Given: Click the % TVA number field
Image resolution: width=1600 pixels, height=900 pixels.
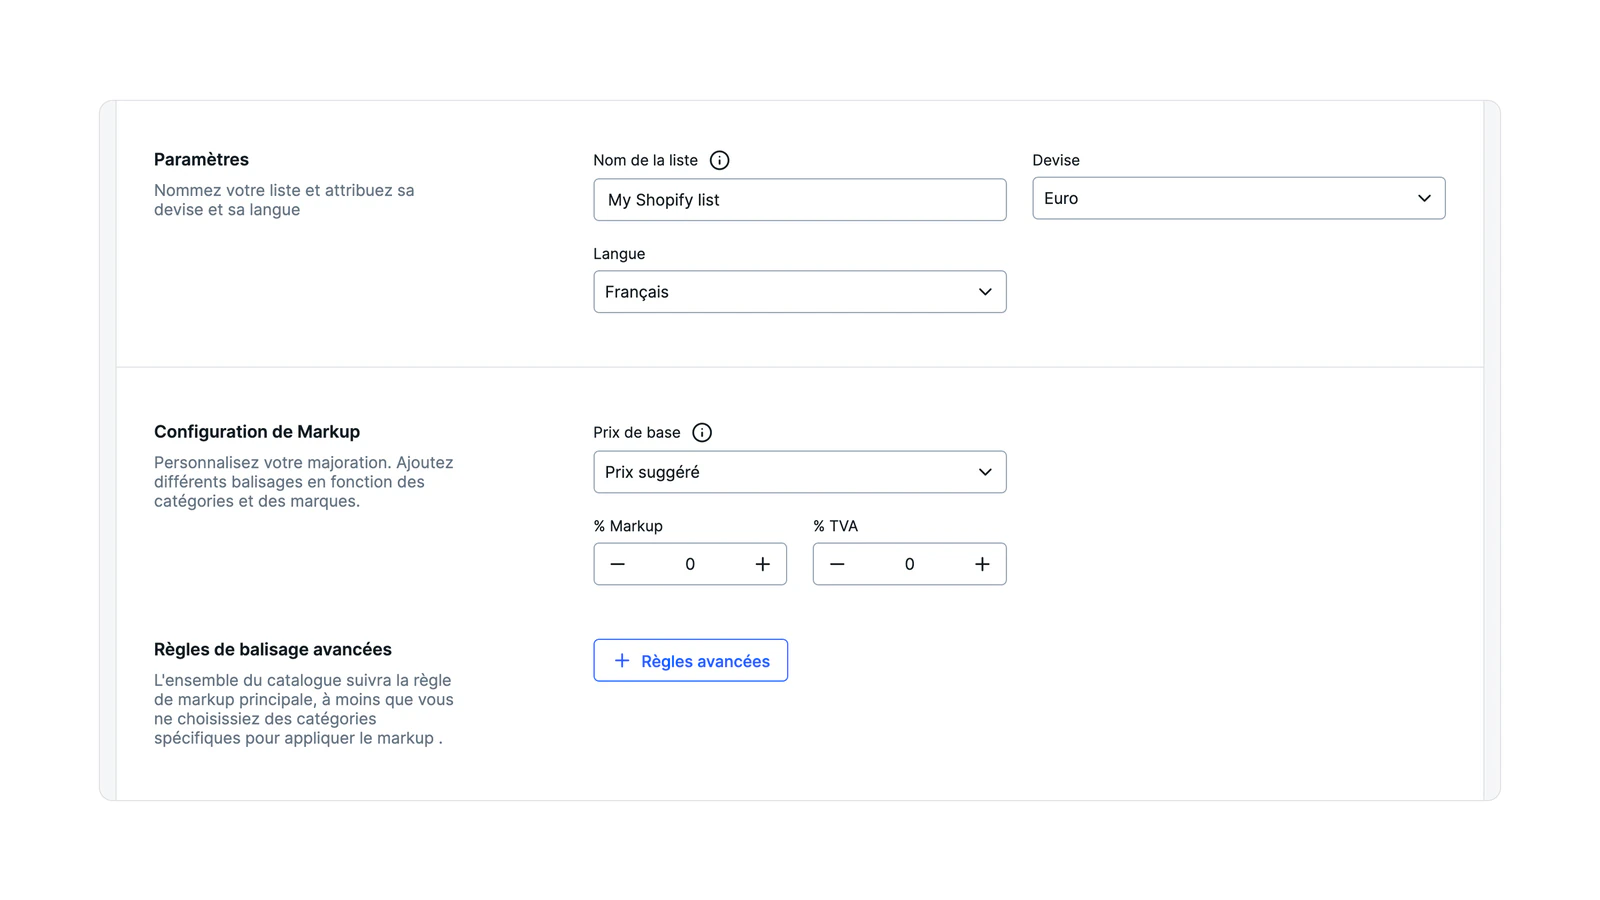Looking at the screenshot, I should (x=909, y=564).
